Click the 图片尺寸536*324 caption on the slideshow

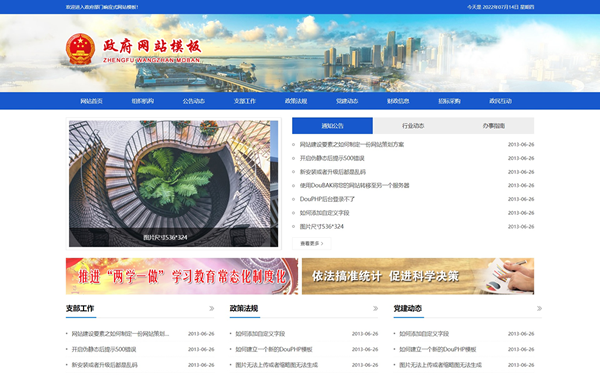tap(165, 238)
